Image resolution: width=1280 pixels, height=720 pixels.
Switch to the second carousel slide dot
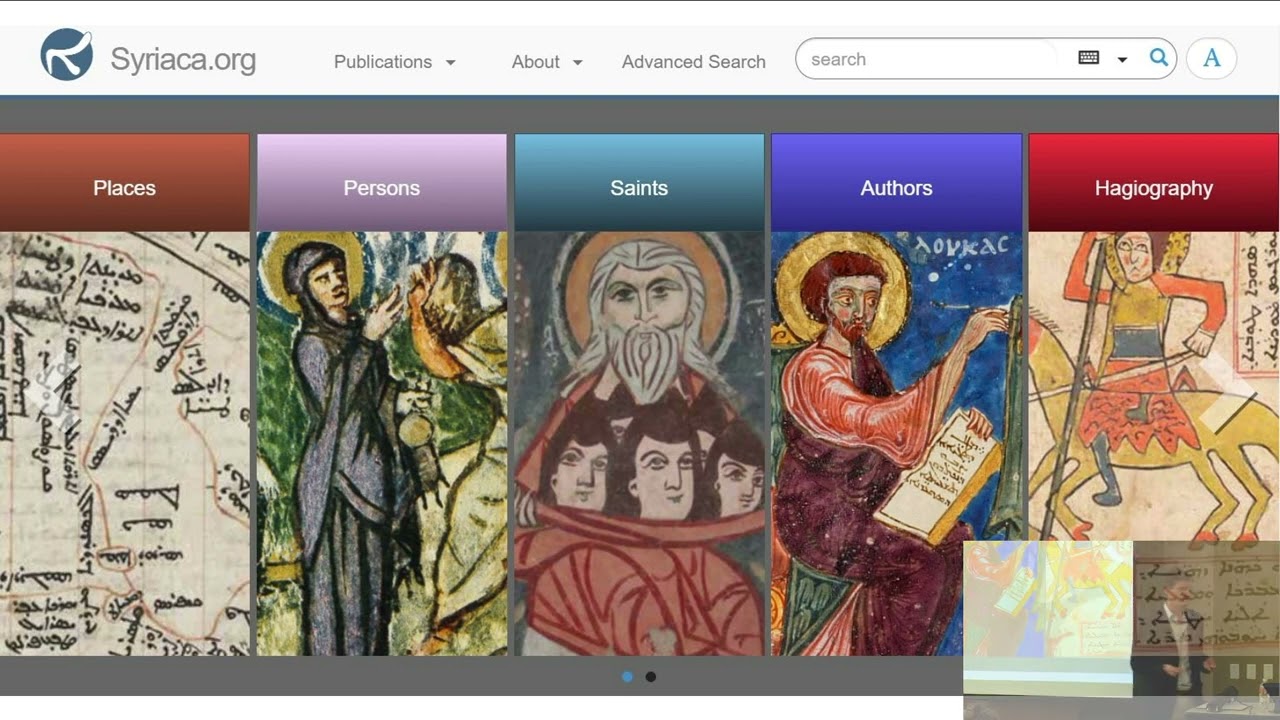coord(651,677)
